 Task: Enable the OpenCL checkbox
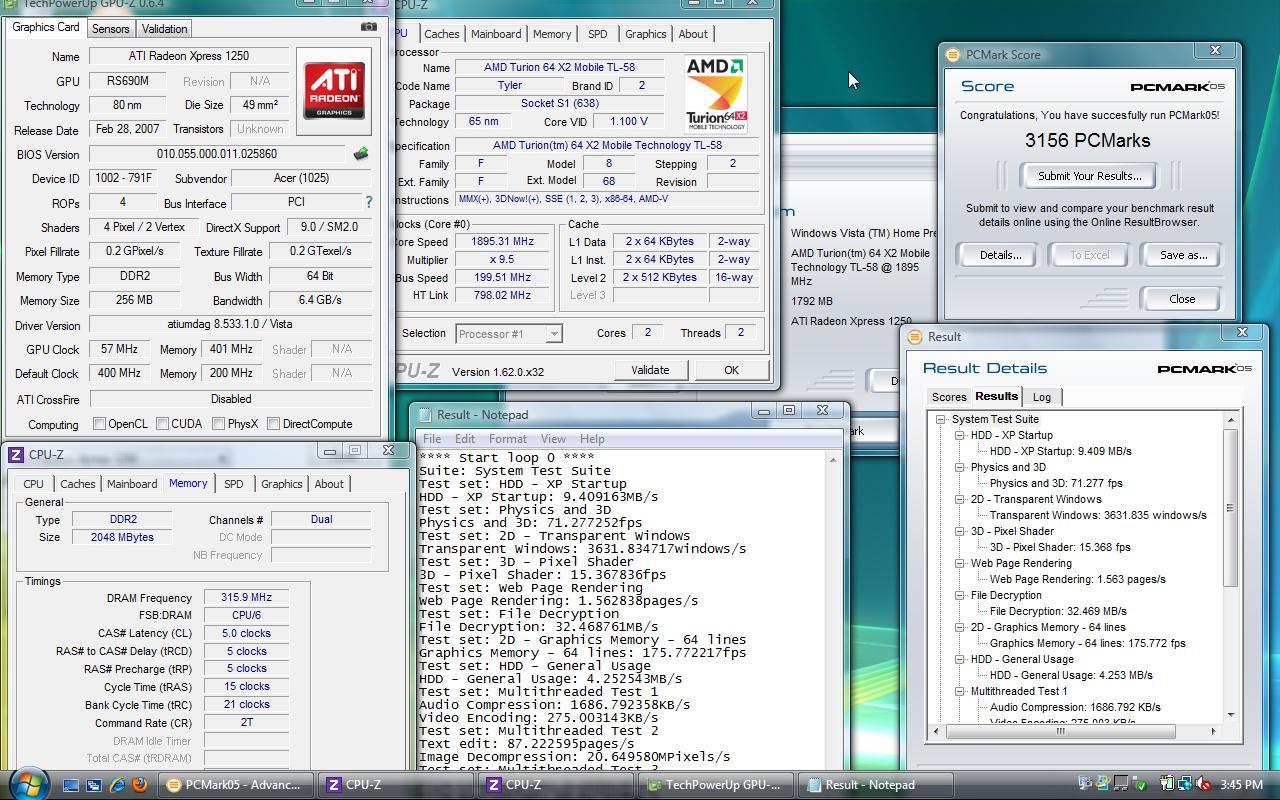99,424
